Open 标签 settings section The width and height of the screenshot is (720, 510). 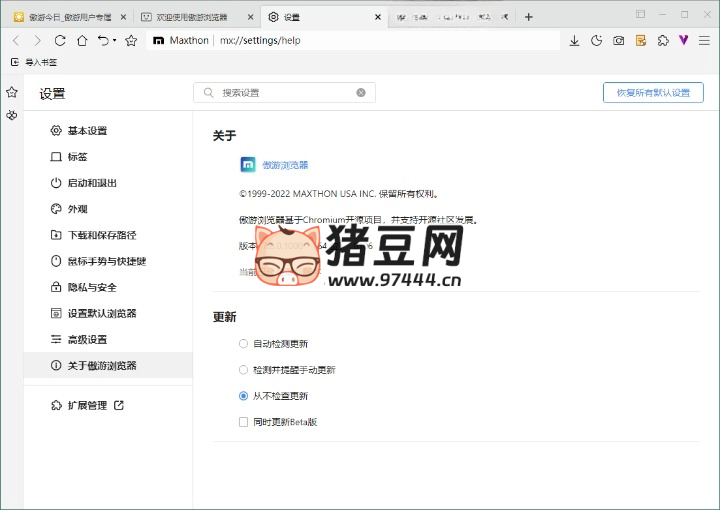(108, 157)
